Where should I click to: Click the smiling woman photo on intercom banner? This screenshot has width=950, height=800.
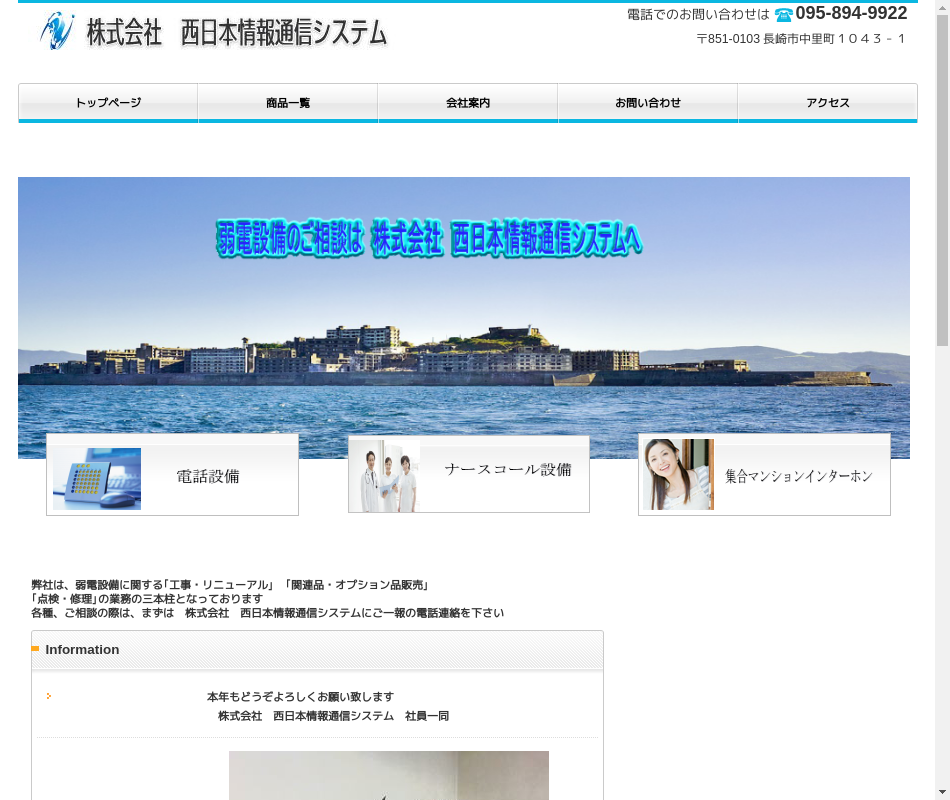(678, 475)
